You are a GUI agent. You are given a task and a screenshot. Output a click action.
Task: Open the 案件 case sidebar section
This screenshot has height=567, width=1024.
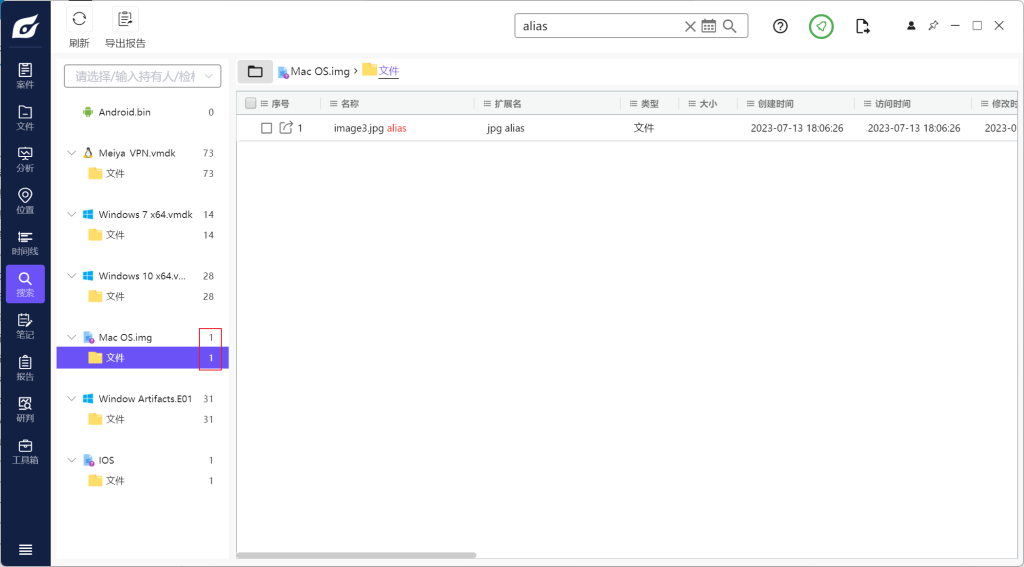tap(25, 75)
